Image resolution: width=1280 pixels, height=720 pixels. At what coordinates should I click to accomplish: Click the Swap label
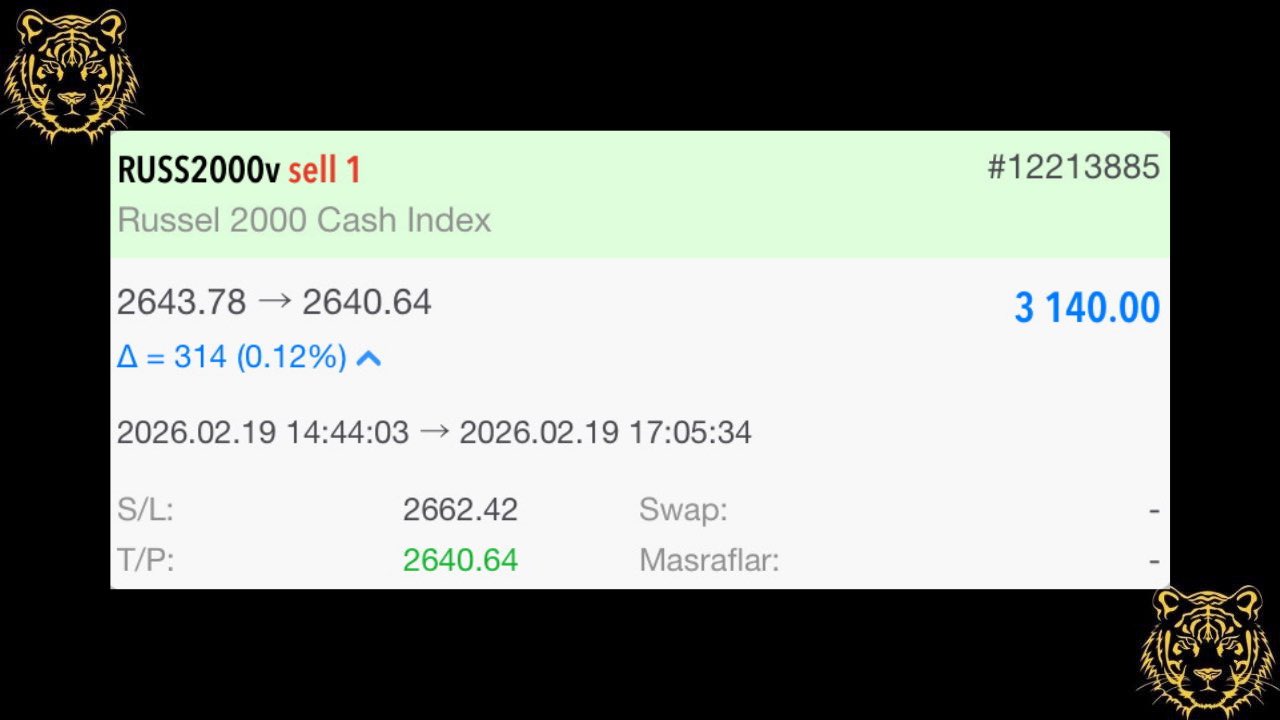pyautogui.click(x=683, y=510)
